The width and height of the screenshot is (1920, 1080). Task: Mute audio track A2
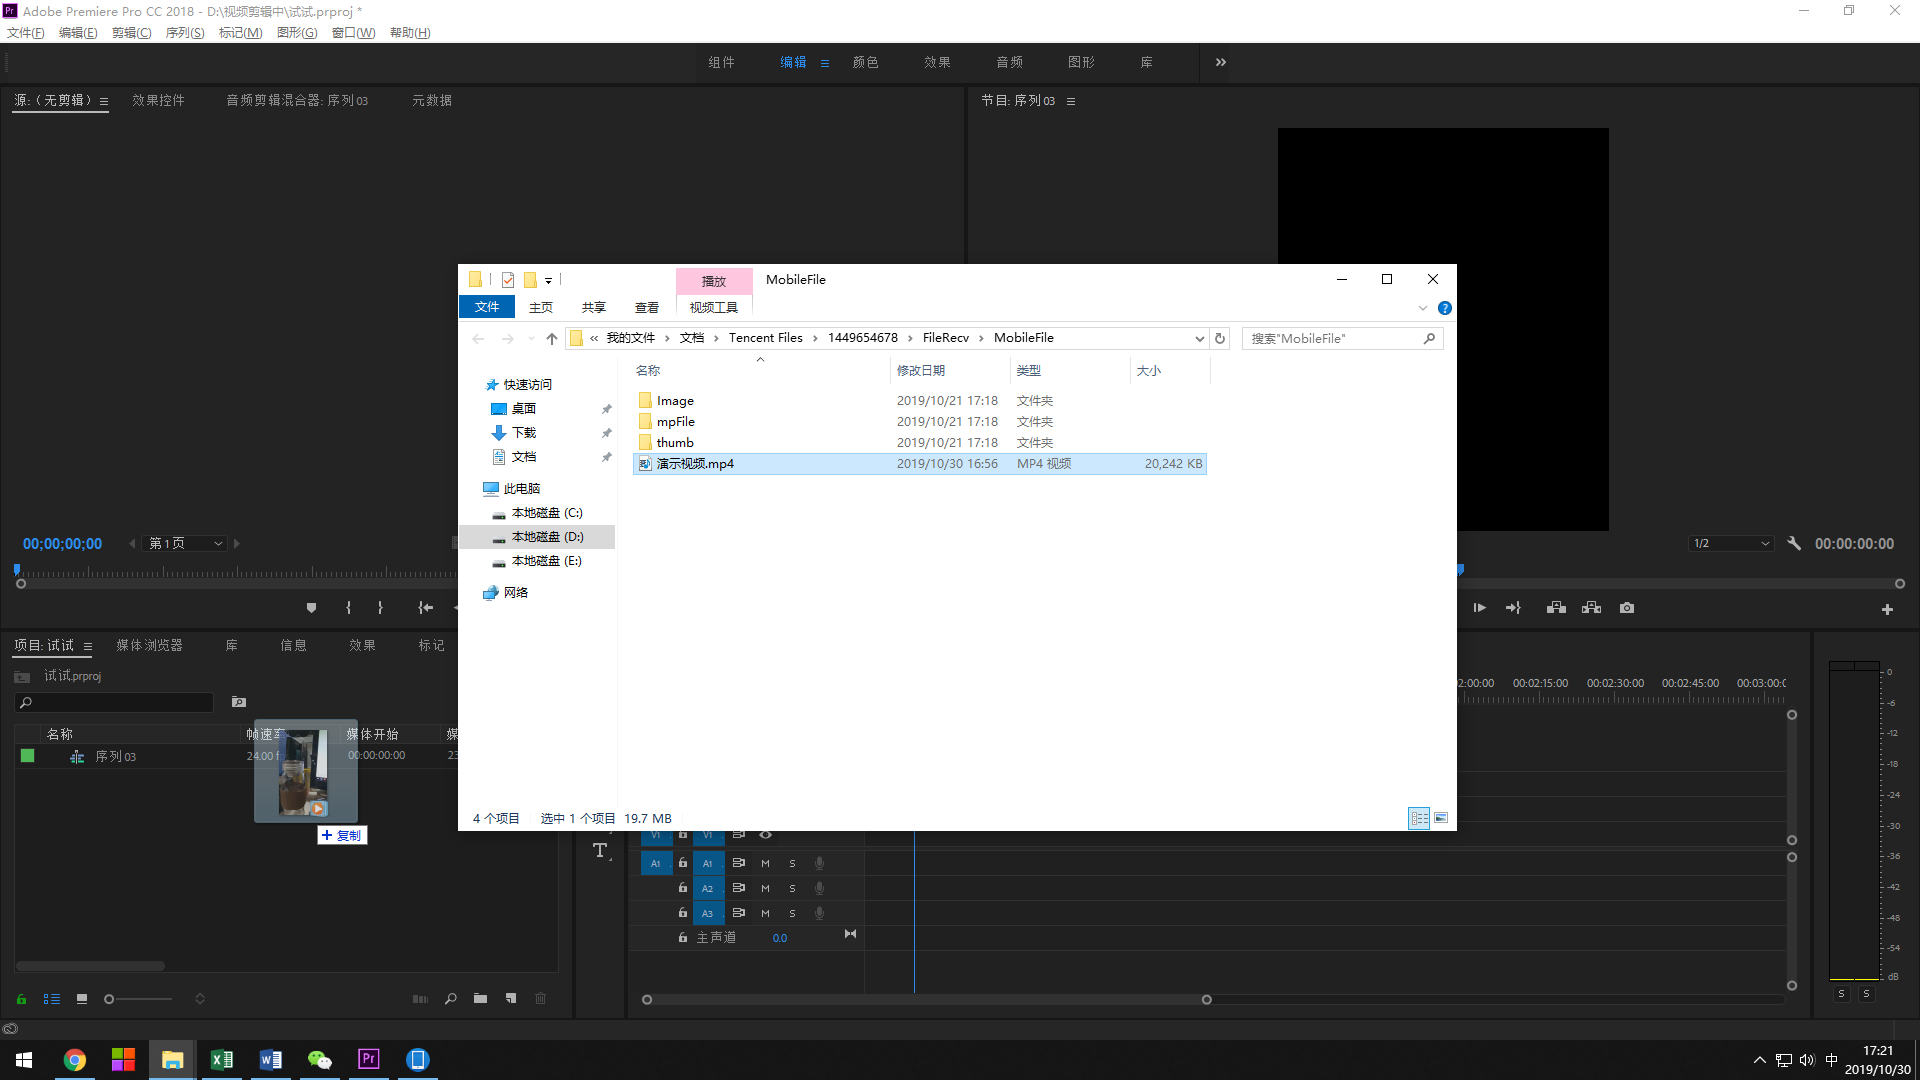pyautogui.click(x=766, y=888)
